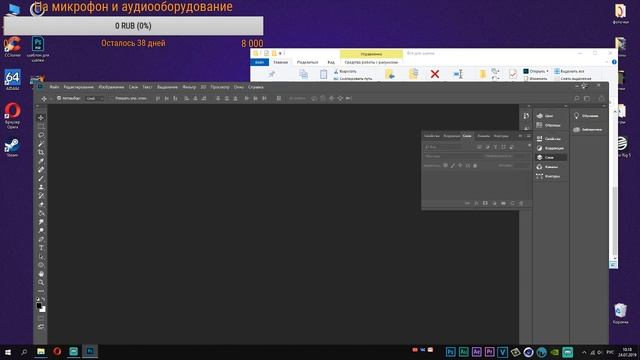
Task: Click the Файл button in Explorer
Action: coord(260,62)
